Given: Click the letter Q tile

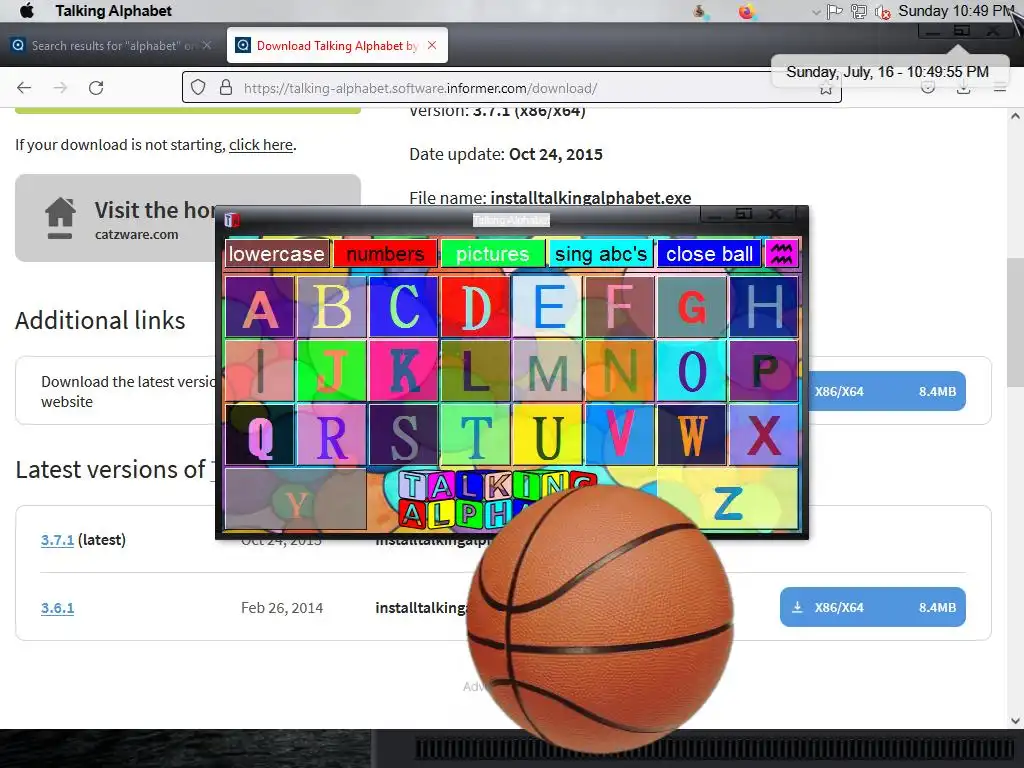Looking at the screenshot, I should [x=260, y=434].
